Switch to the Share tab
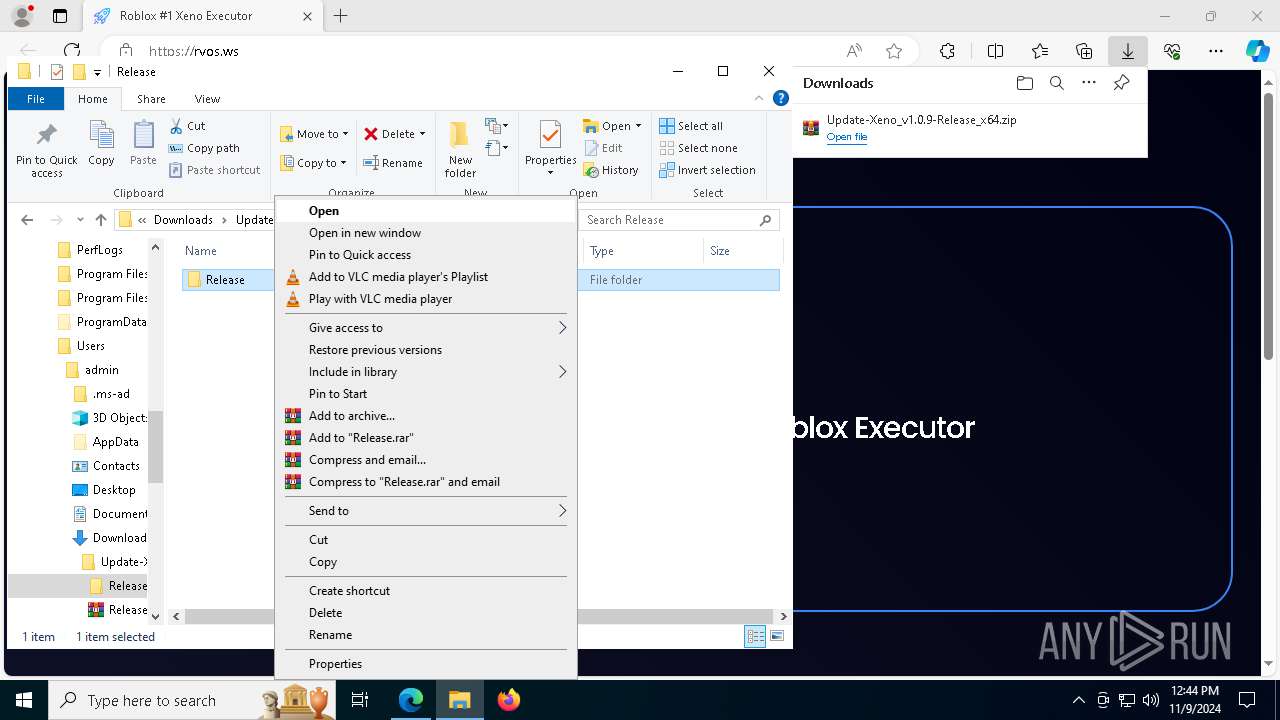1280x720 pixels. coord(151,99)
